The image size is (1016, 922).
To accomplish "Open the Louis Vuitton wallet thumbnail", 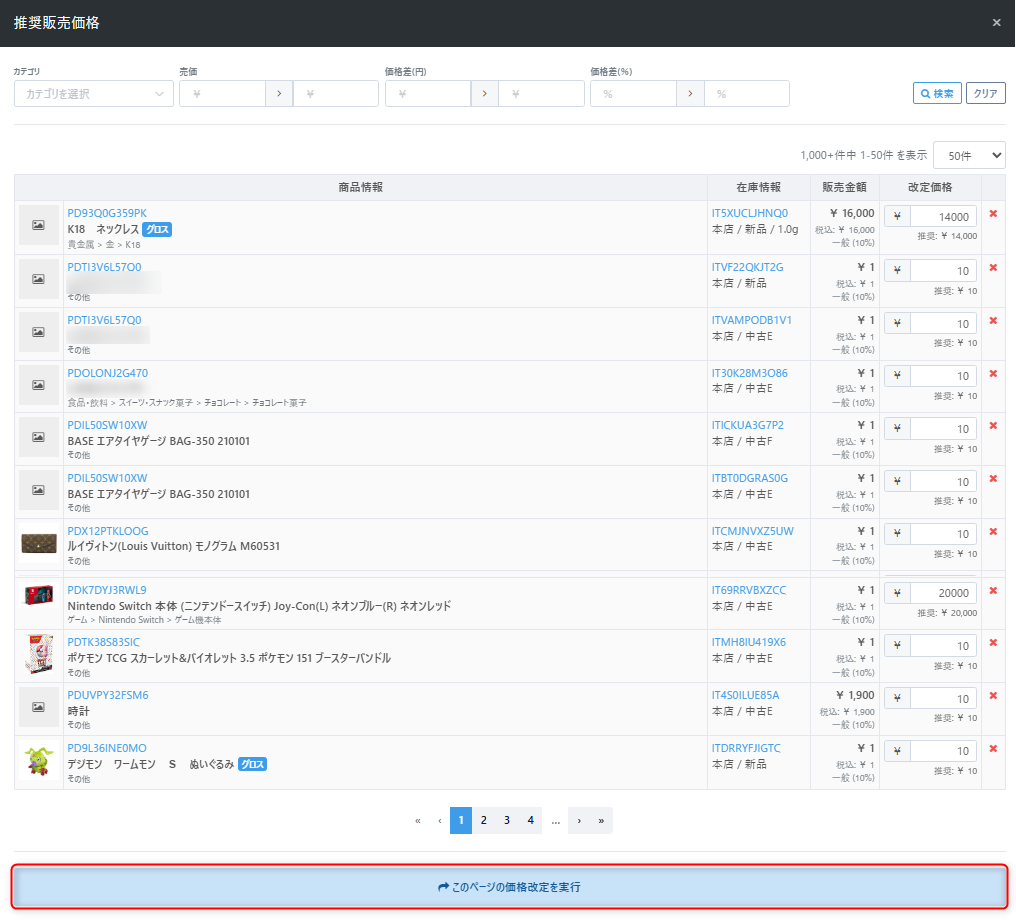I will click(39, 543).
